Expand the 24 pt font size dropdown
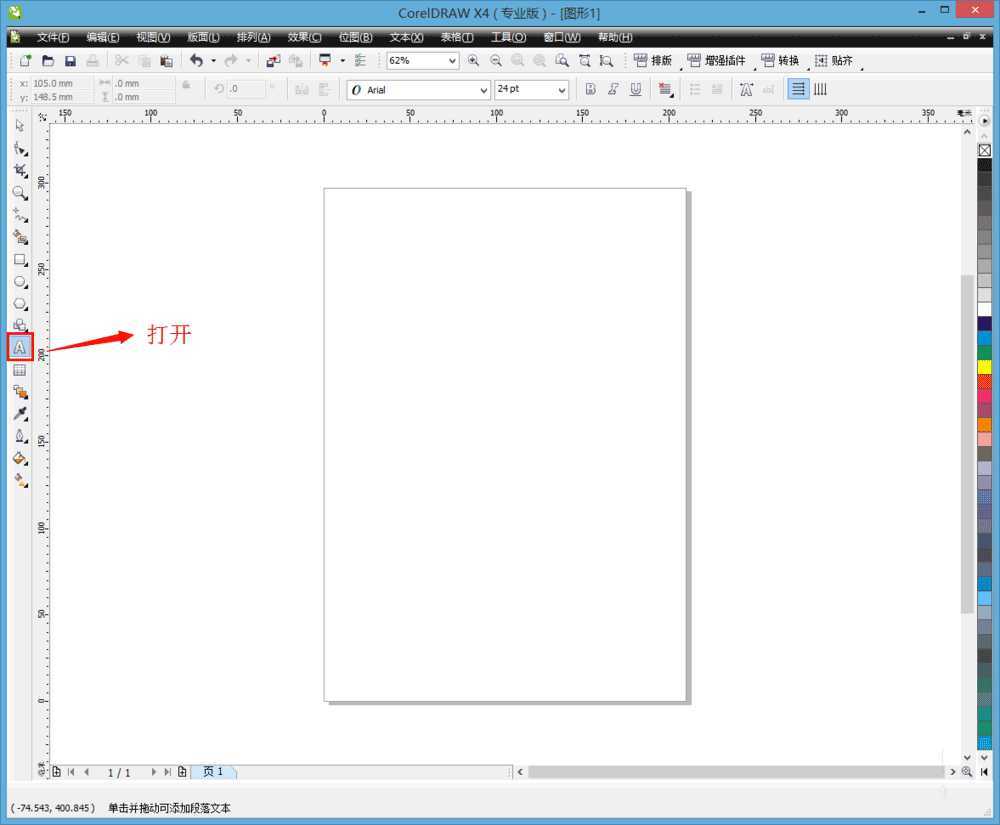Screen dimensions: 1000x825 [561, 90]
